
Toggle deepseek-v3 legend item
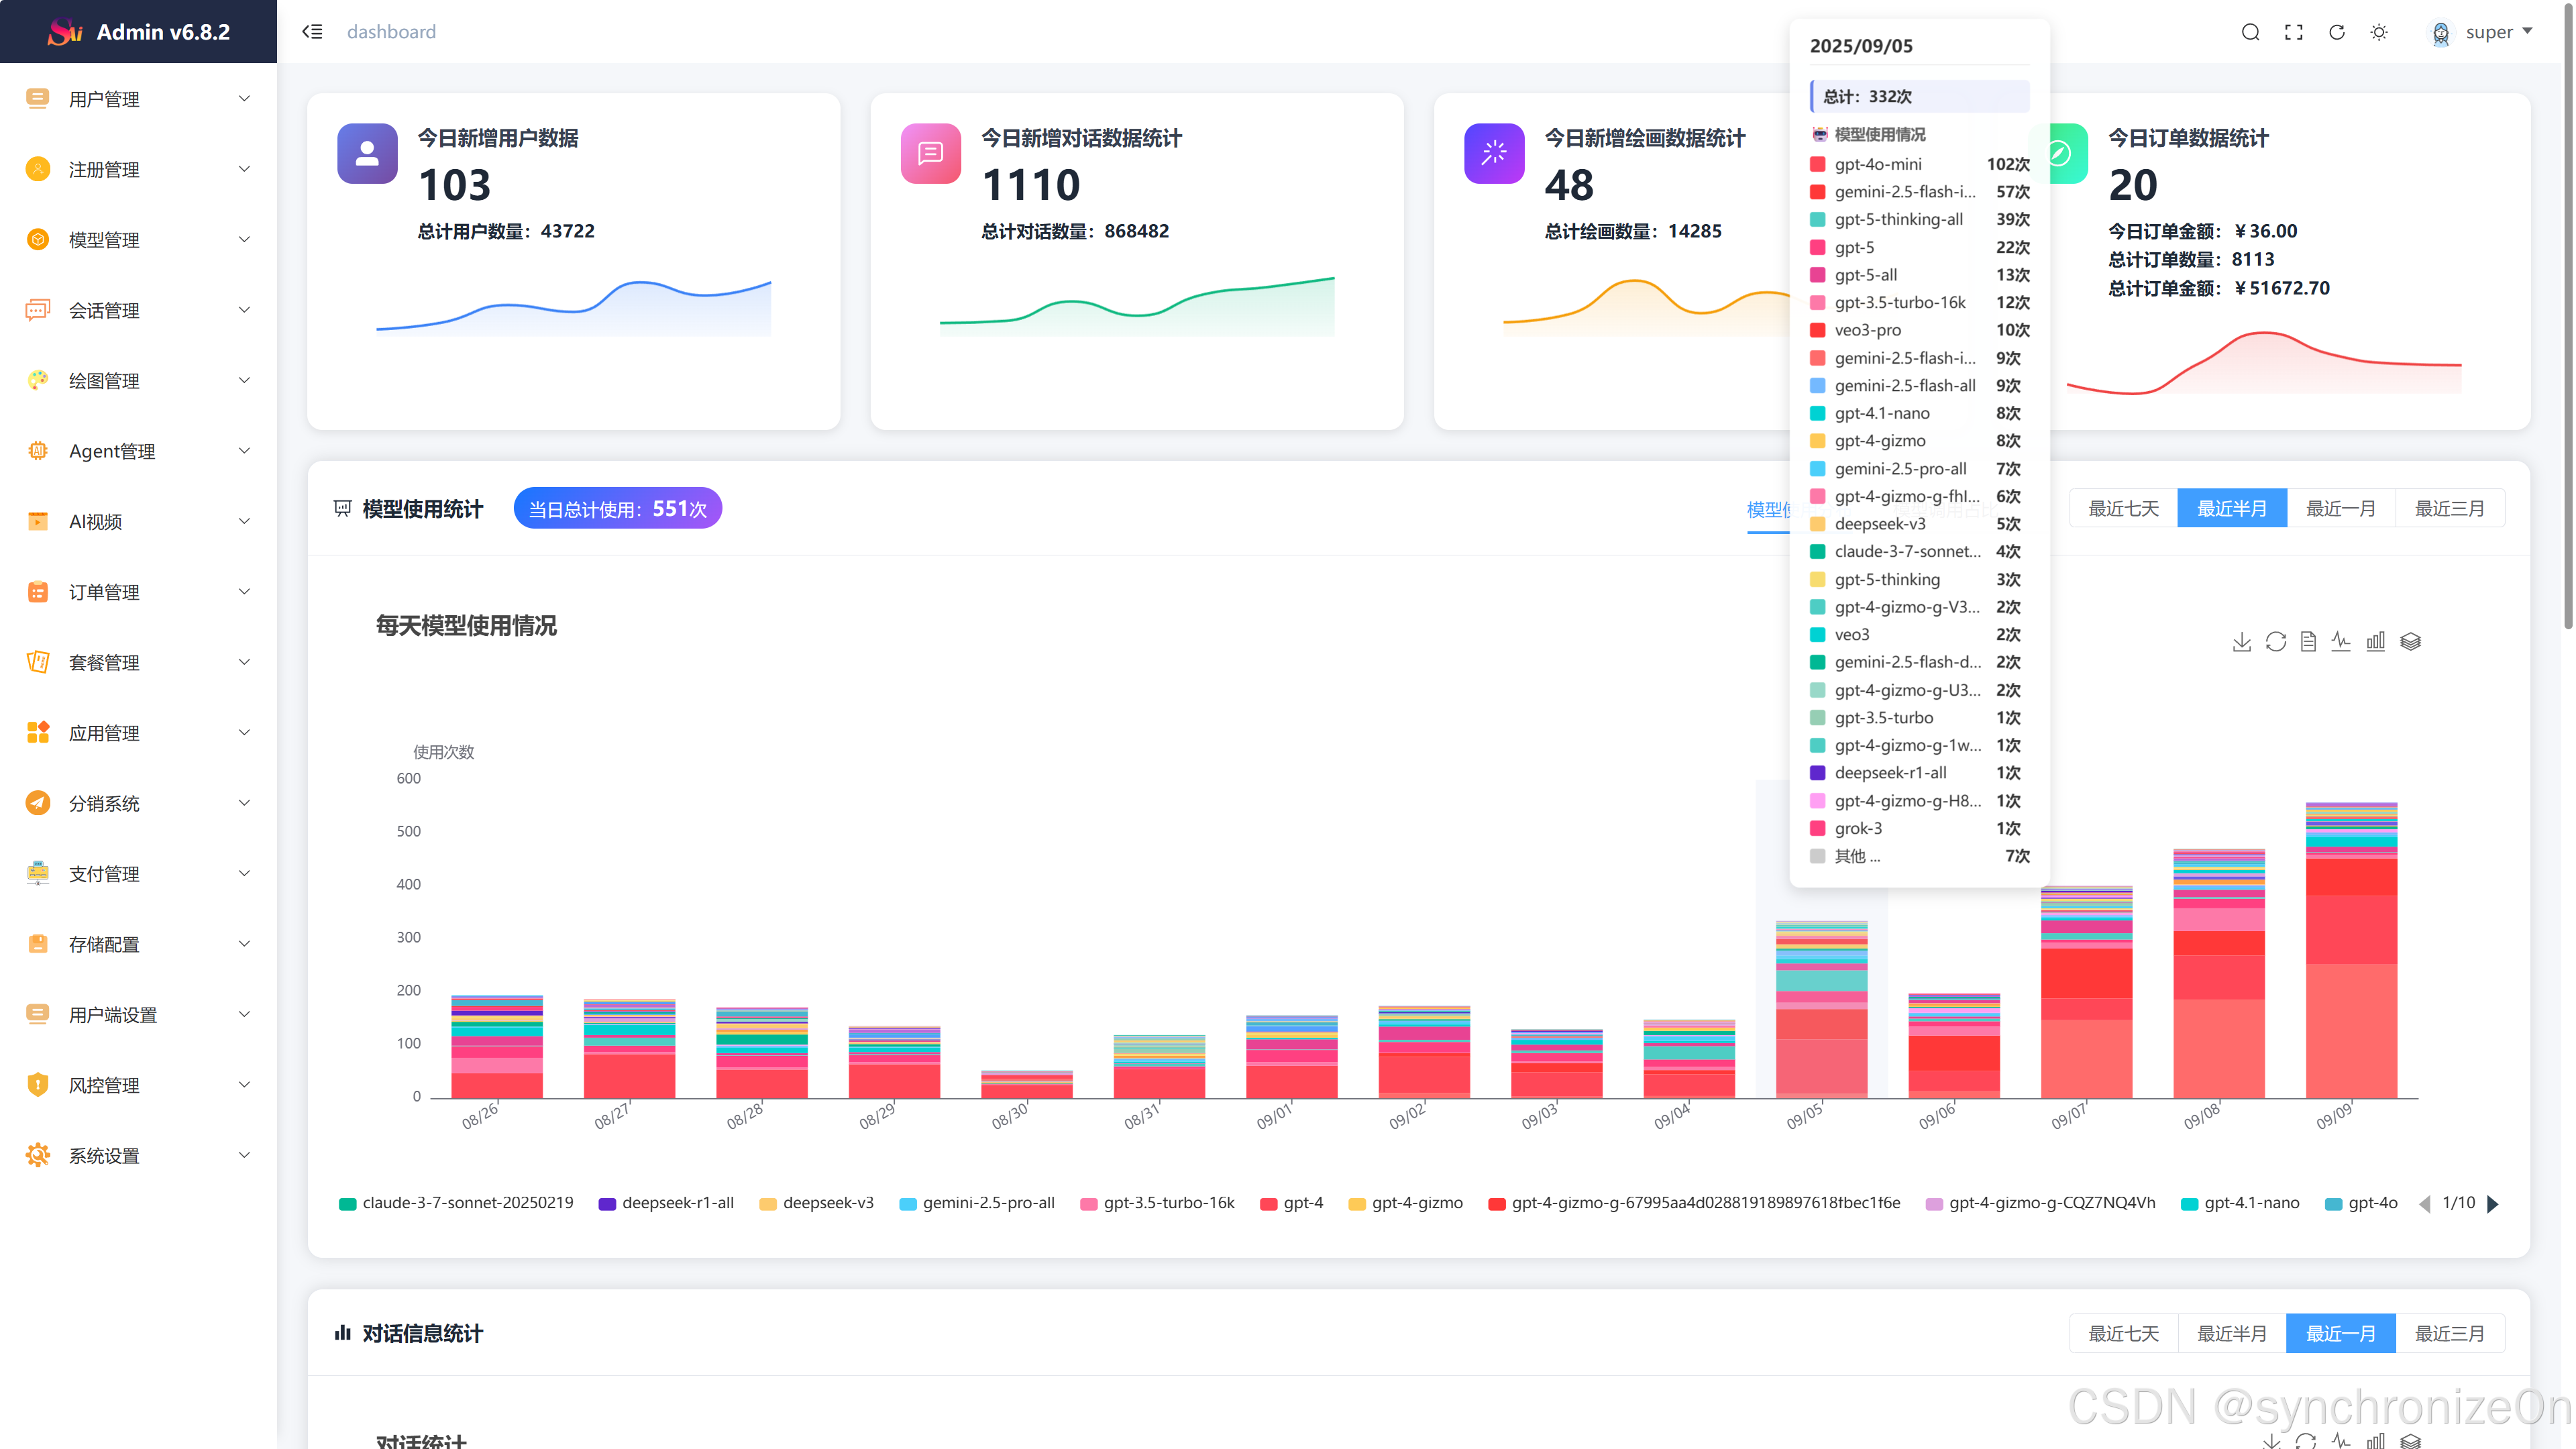[816, 1203]
